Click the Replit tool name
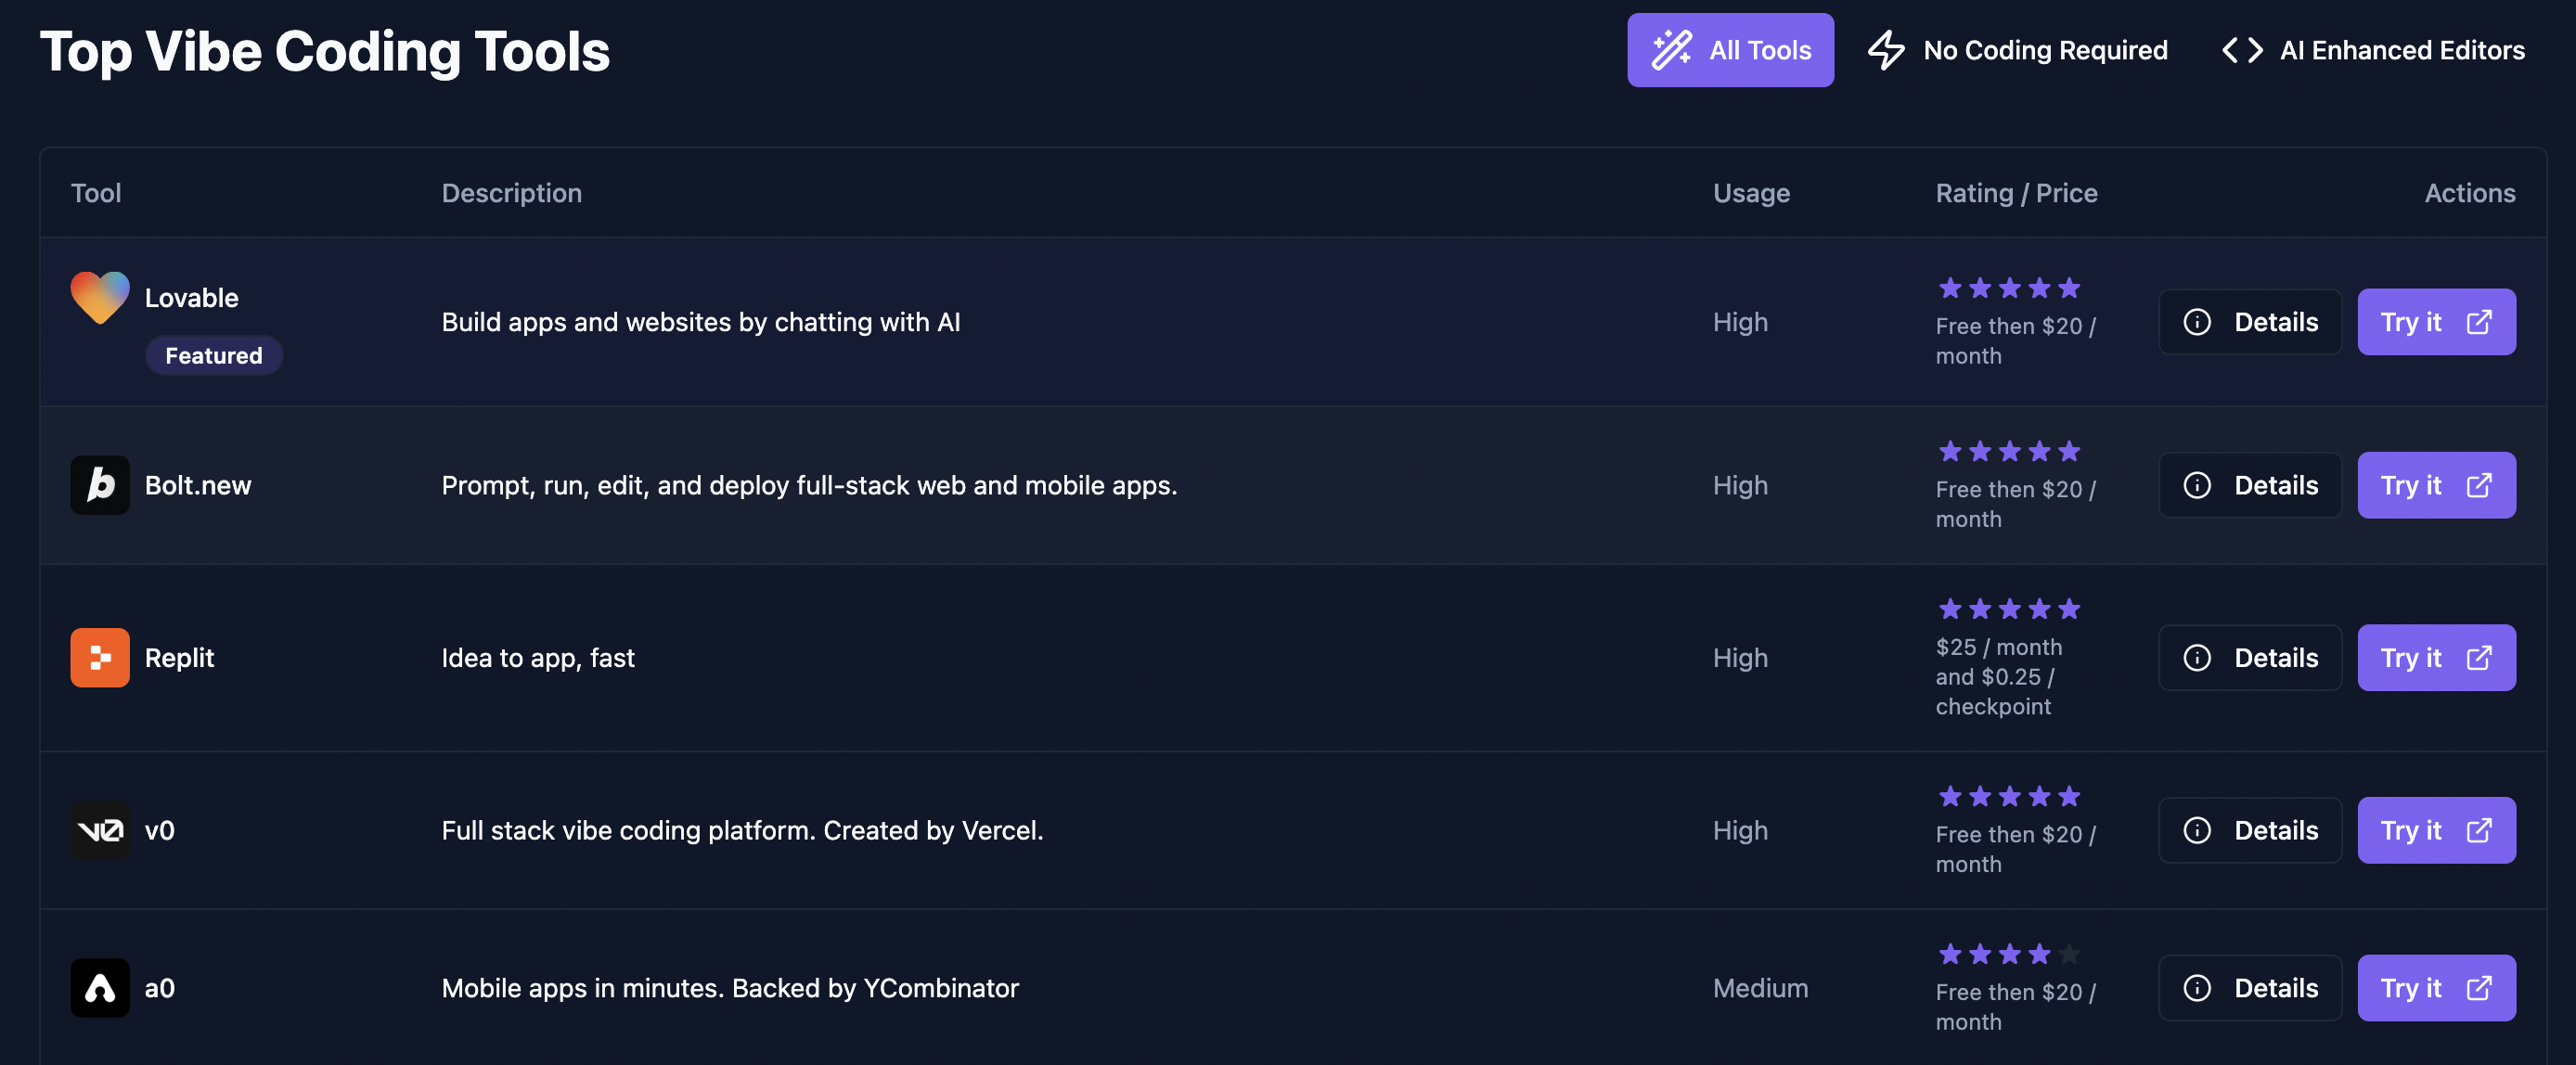 (x=179, y=657)
